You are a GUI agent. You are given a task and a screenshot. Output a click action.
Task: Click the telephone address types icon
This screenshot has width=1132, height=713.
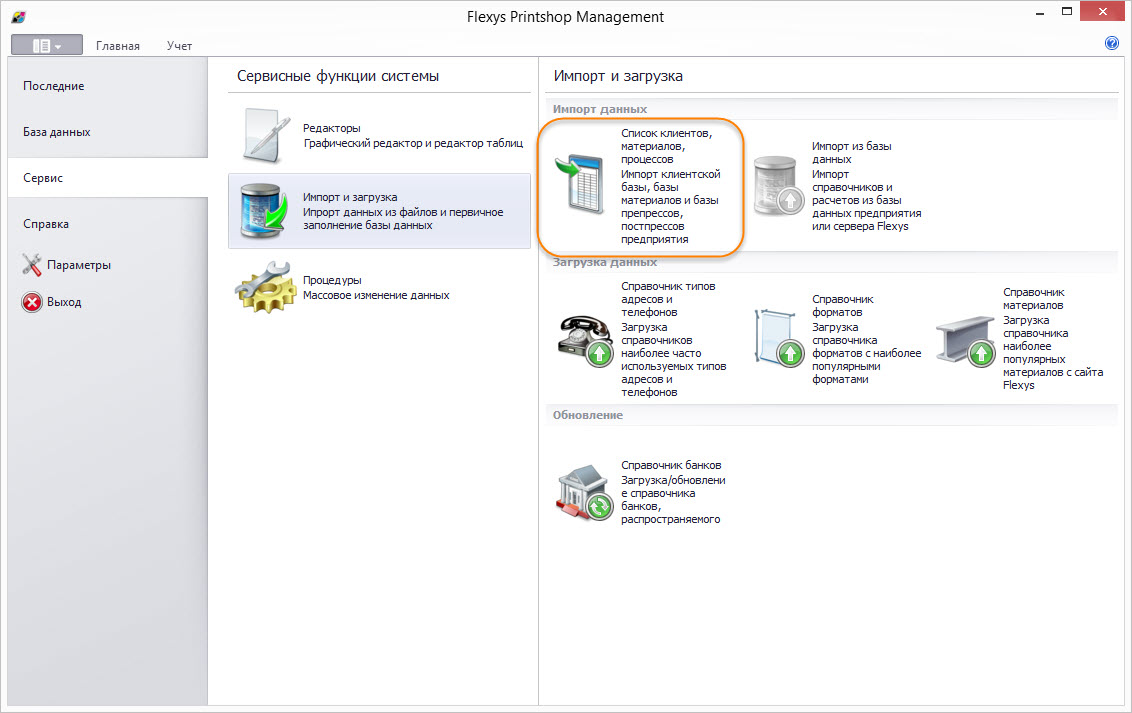[585, 341]
